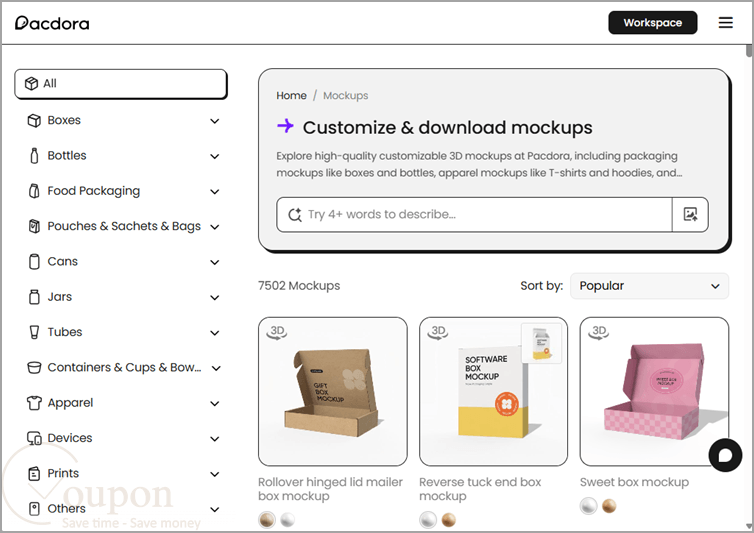Open Sweet box mockup title link

634,482
